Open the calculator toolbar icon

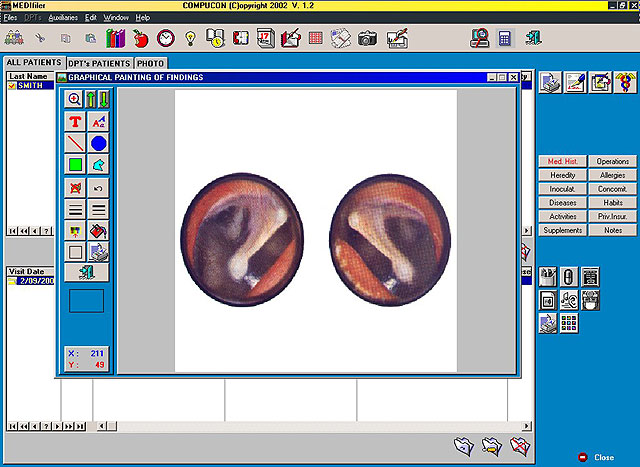point(505,38)
